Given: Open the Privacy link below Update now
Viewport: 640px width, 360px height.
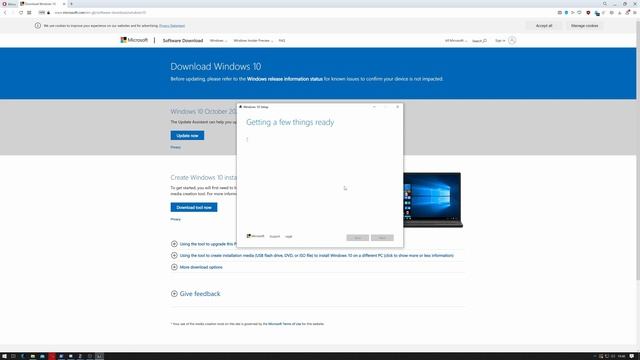Looking at the screenshot, I should (x=176, y=147).
